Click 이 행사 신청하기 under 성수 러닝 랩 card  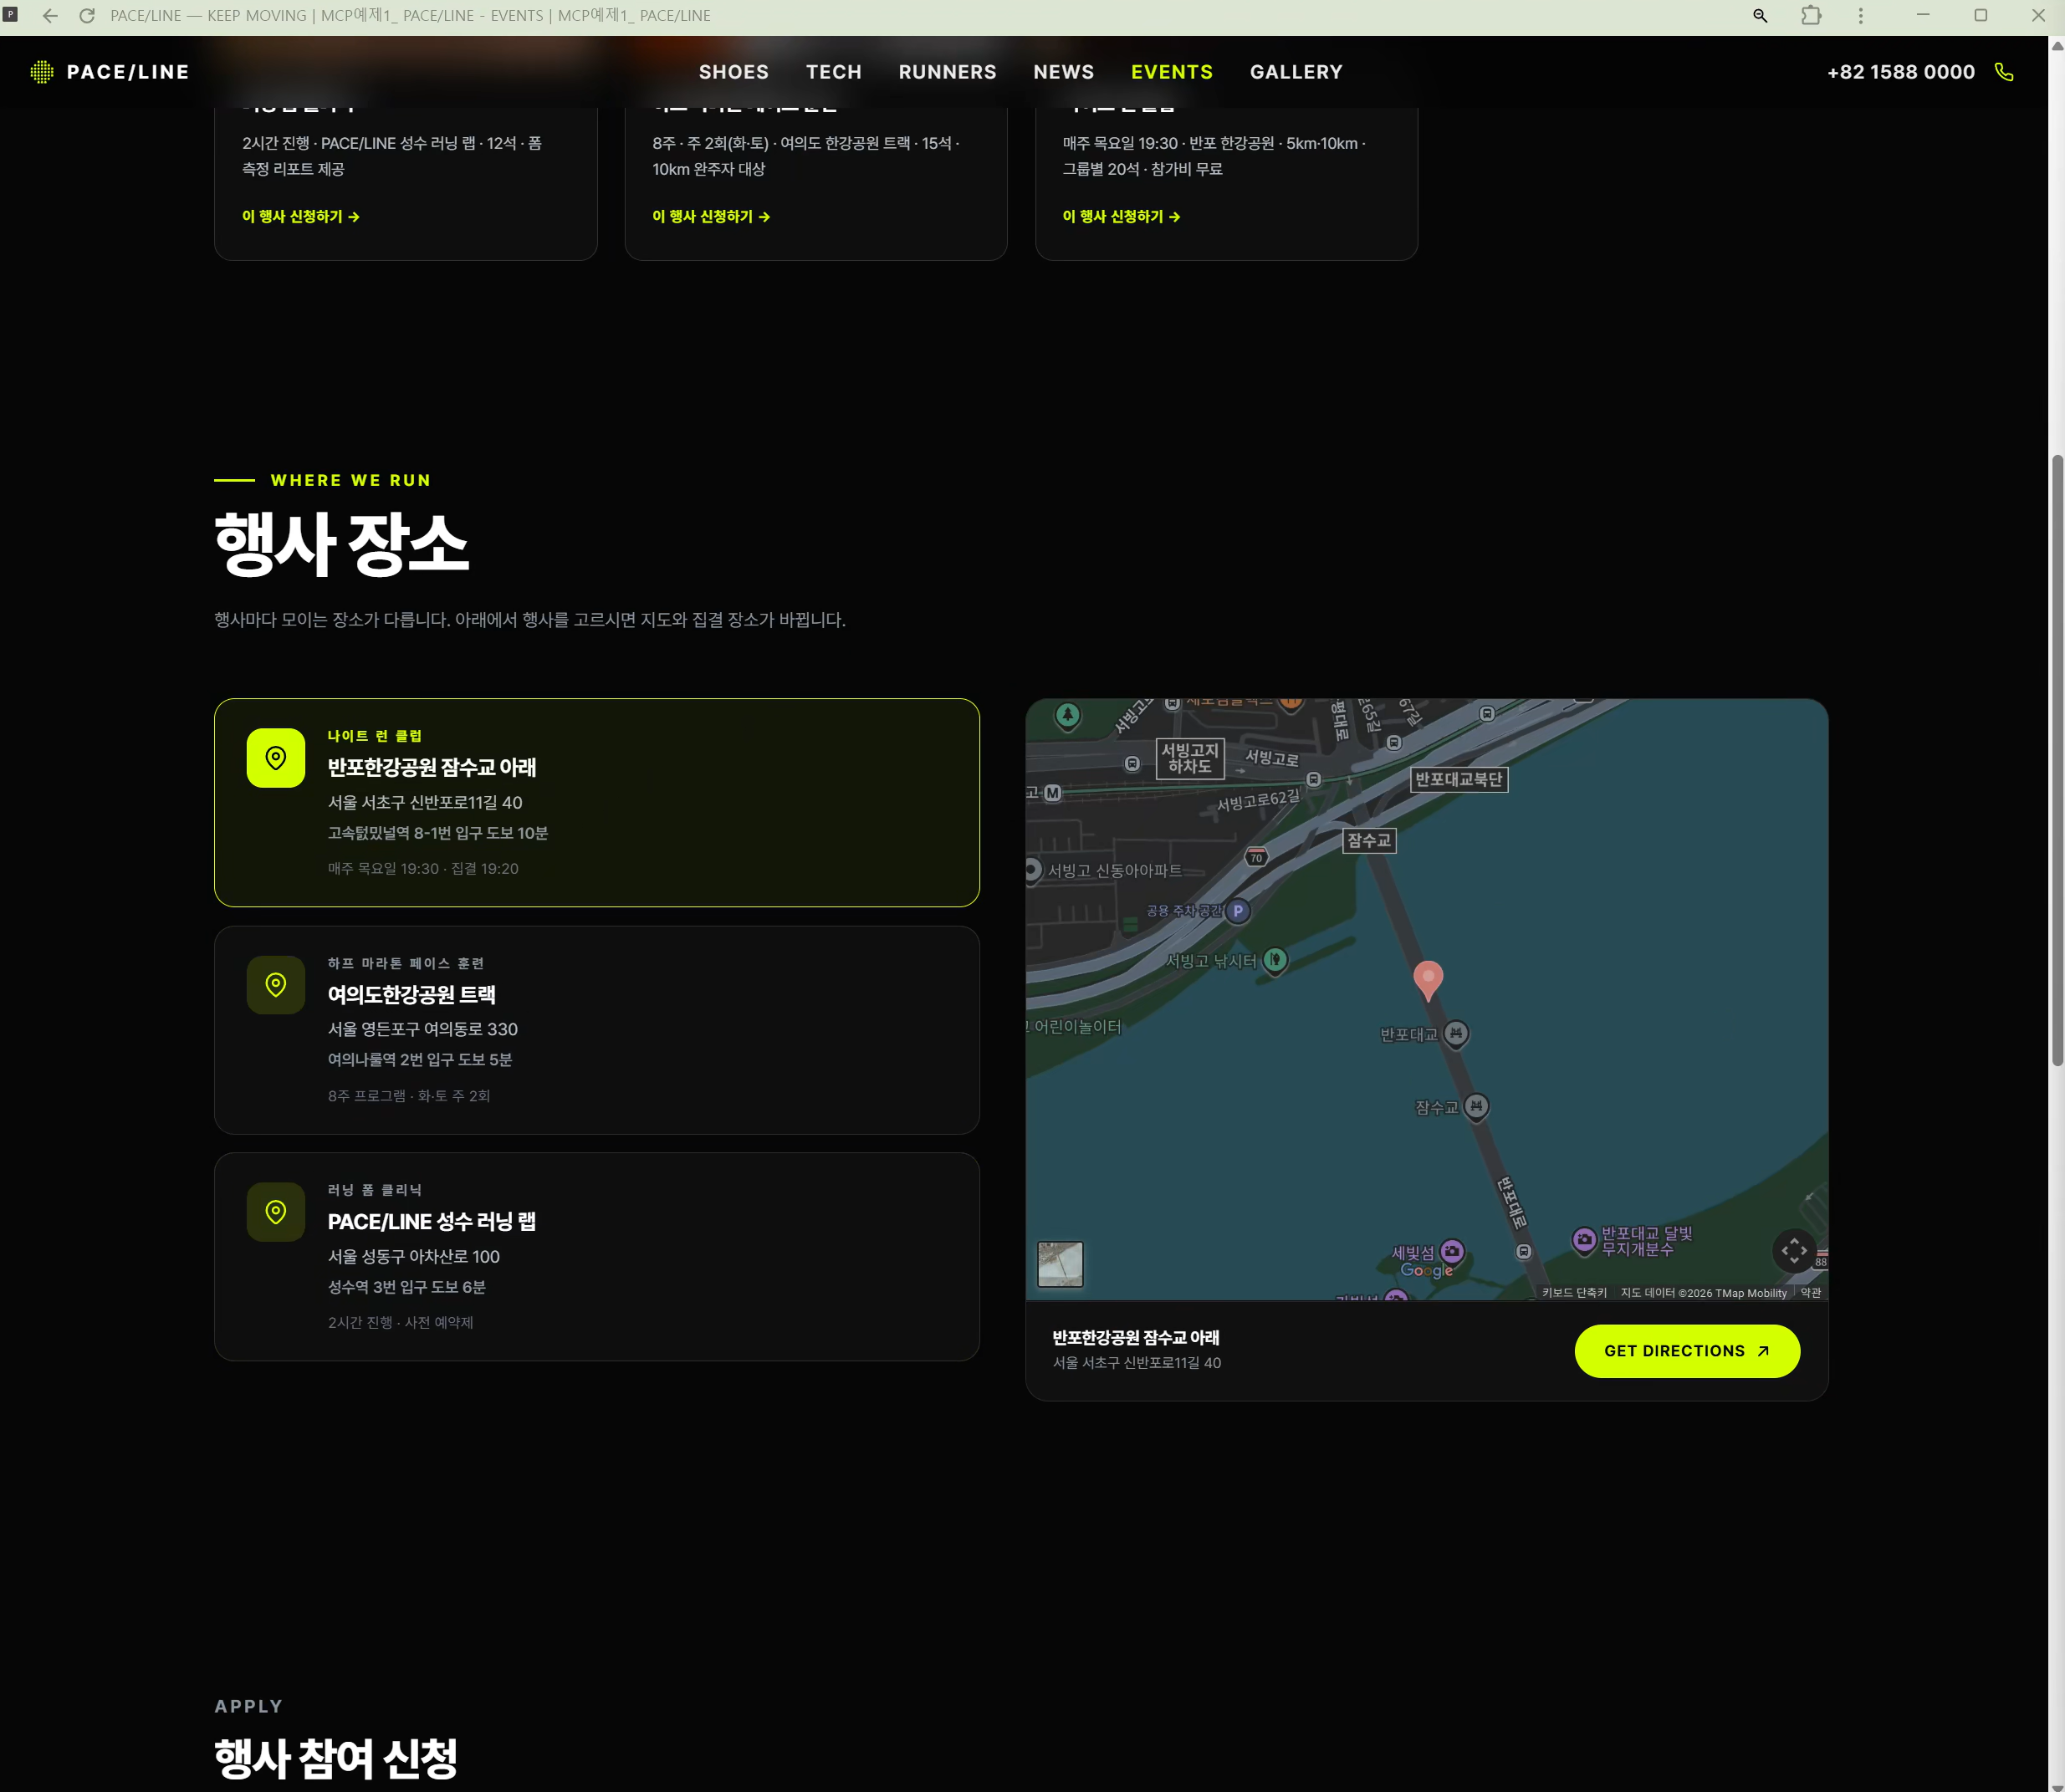point(301,216)
